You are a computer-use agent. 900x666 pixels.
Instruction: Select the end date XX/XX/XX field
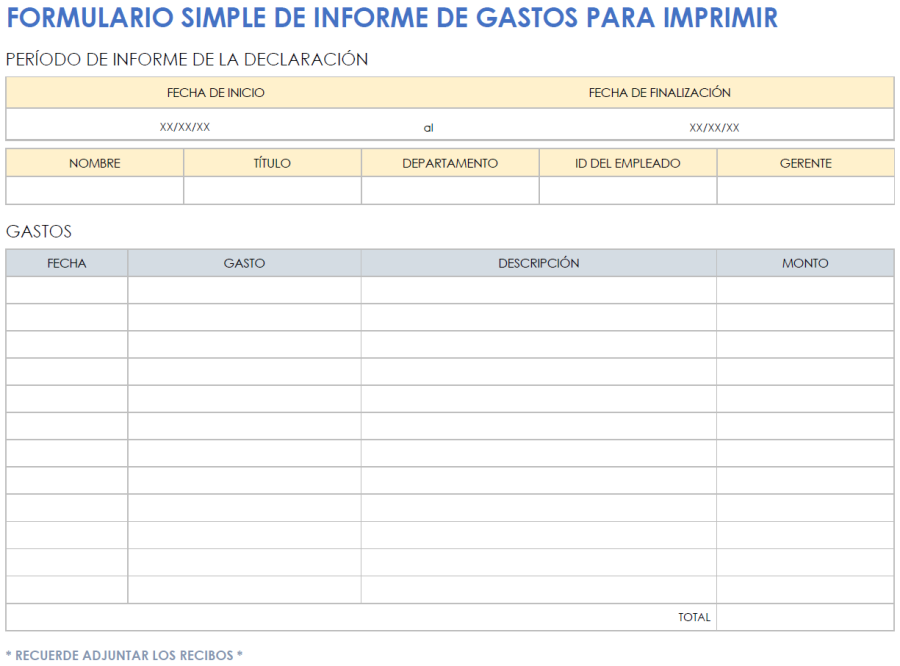pyautogui.click(x=715, y=126)
